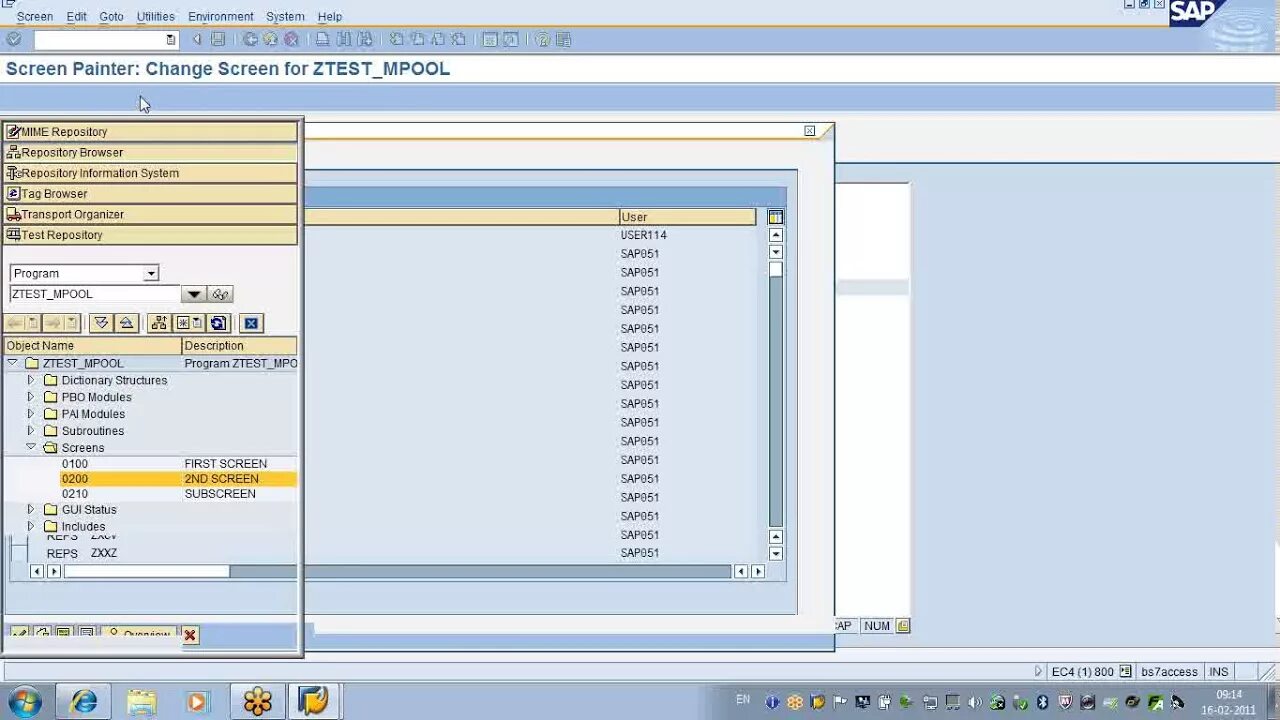The image size is (1280, 720).
Task: Click the Internet Explorer taskbar icon
Action: point(84,701)
